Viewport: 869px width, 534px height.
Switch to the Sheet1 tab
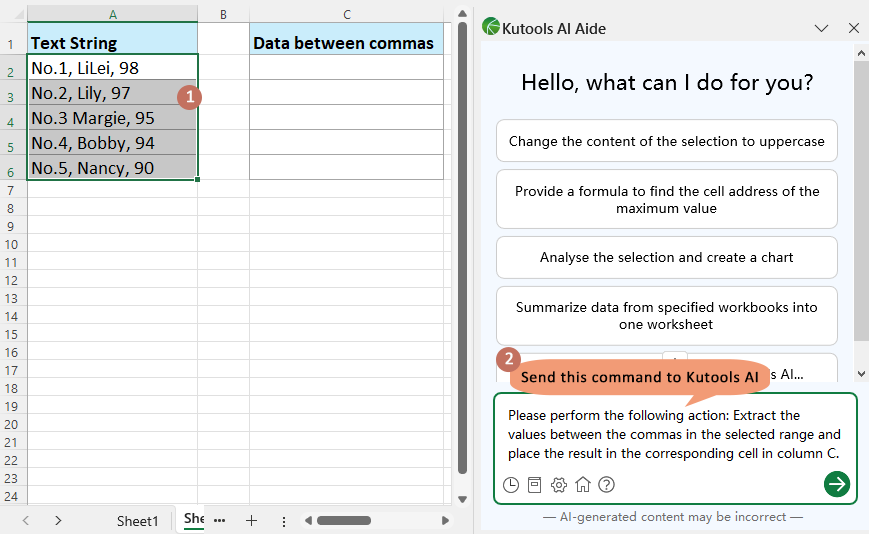[x=137, y=521]
